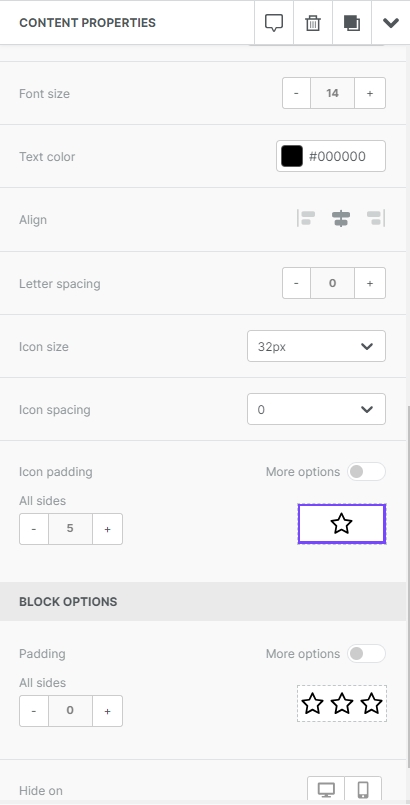Align content to the left
This screenshot has height=805, width=410.
tap(306, 218)
